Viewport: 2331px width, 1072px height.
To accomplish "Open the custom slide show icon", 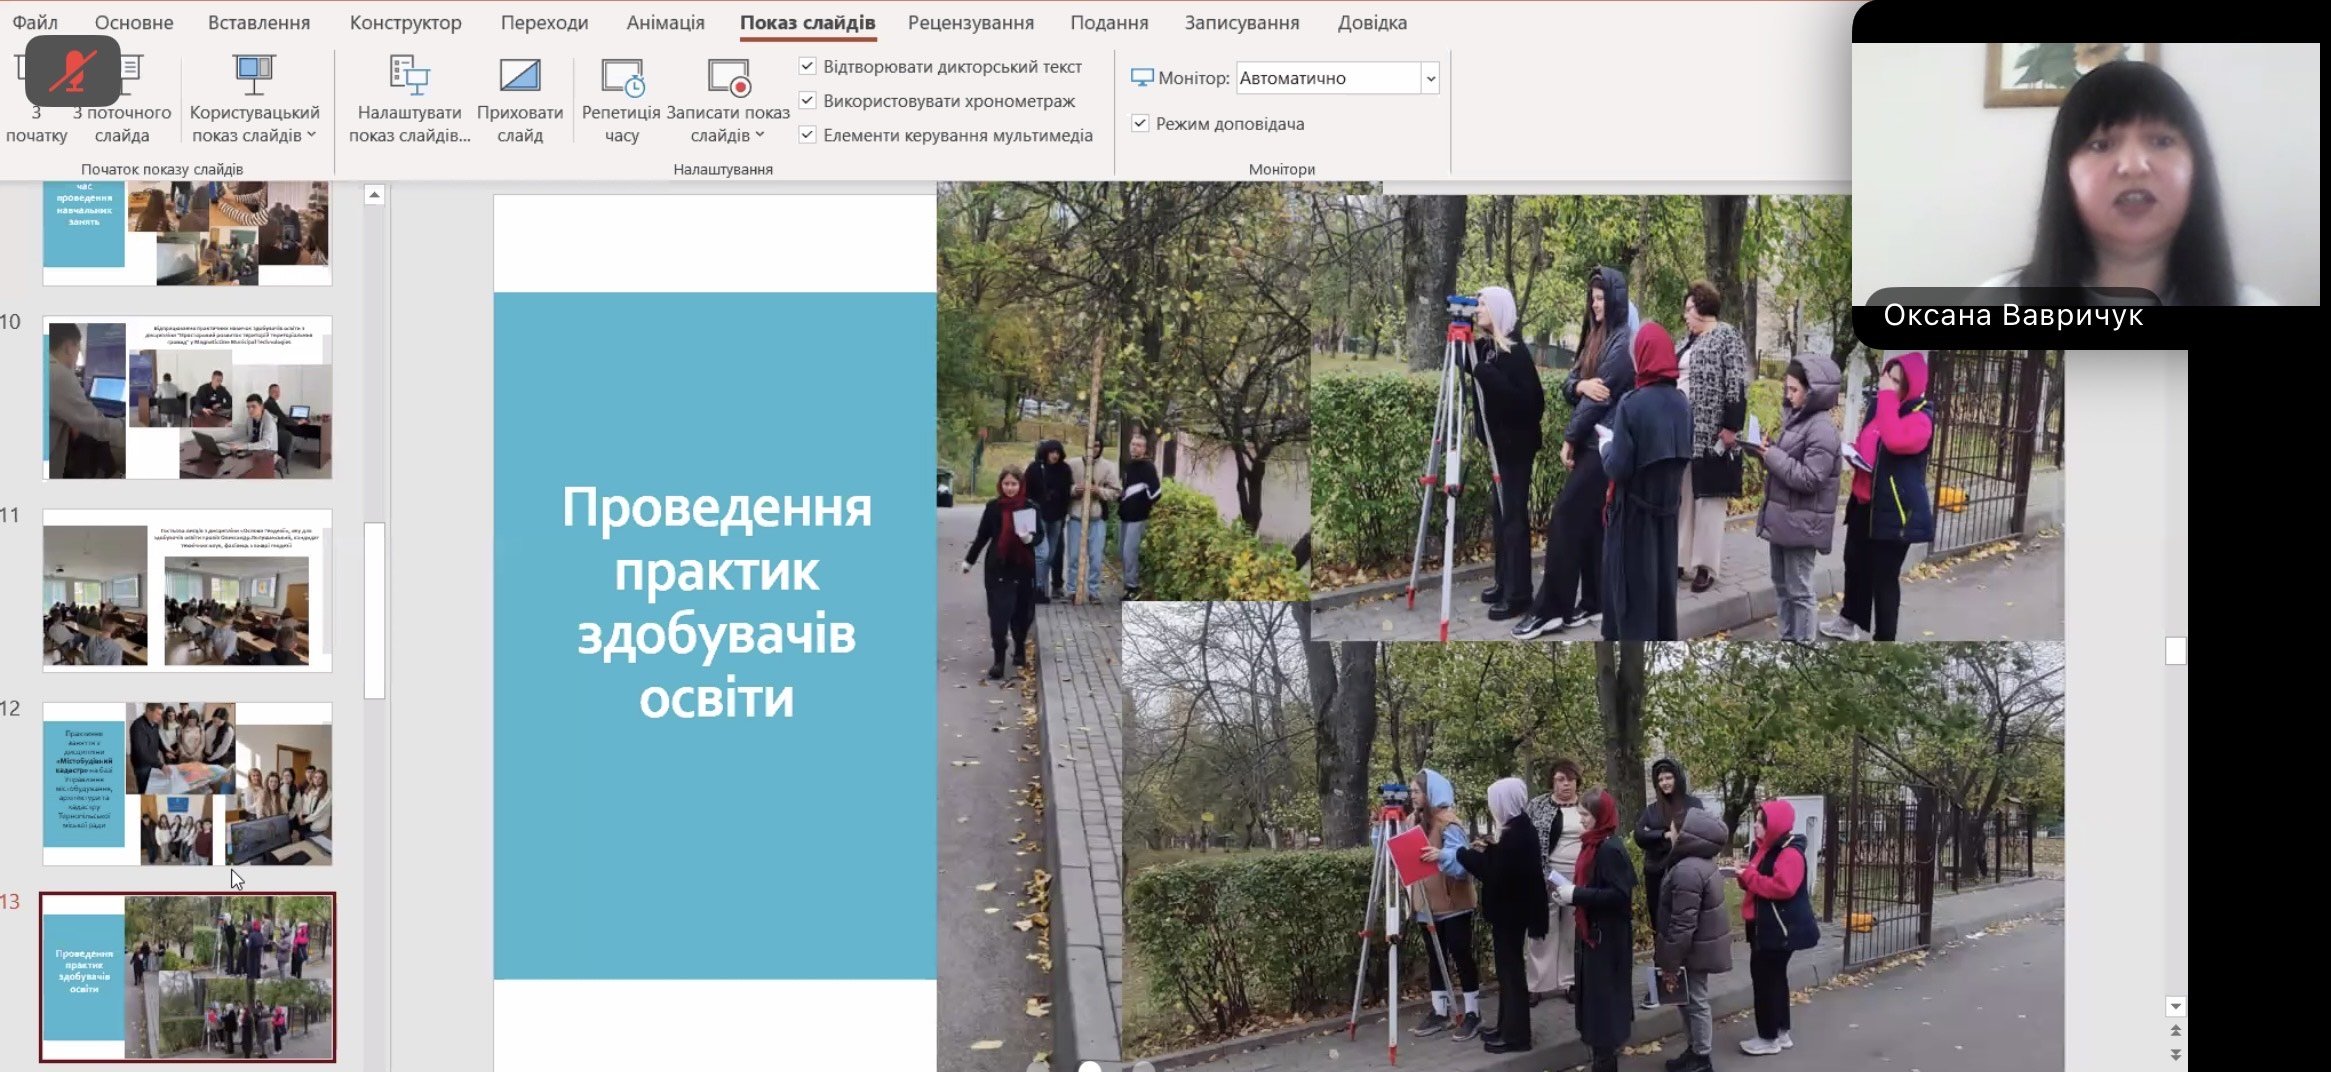I will (254, 73).
